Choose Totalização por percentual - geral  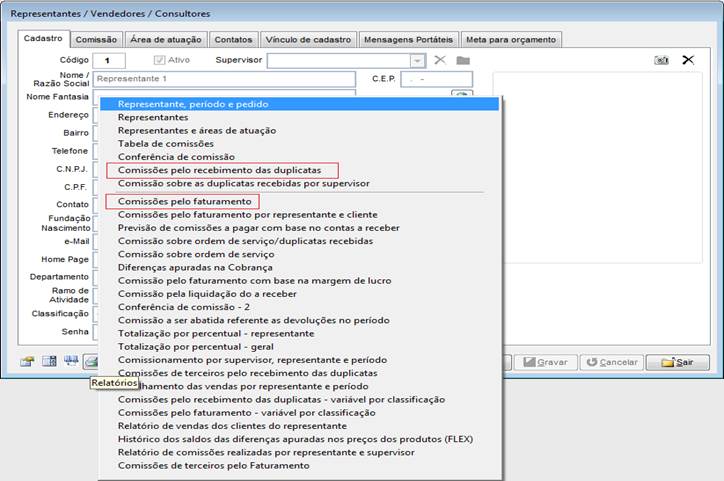coord(300,347)
